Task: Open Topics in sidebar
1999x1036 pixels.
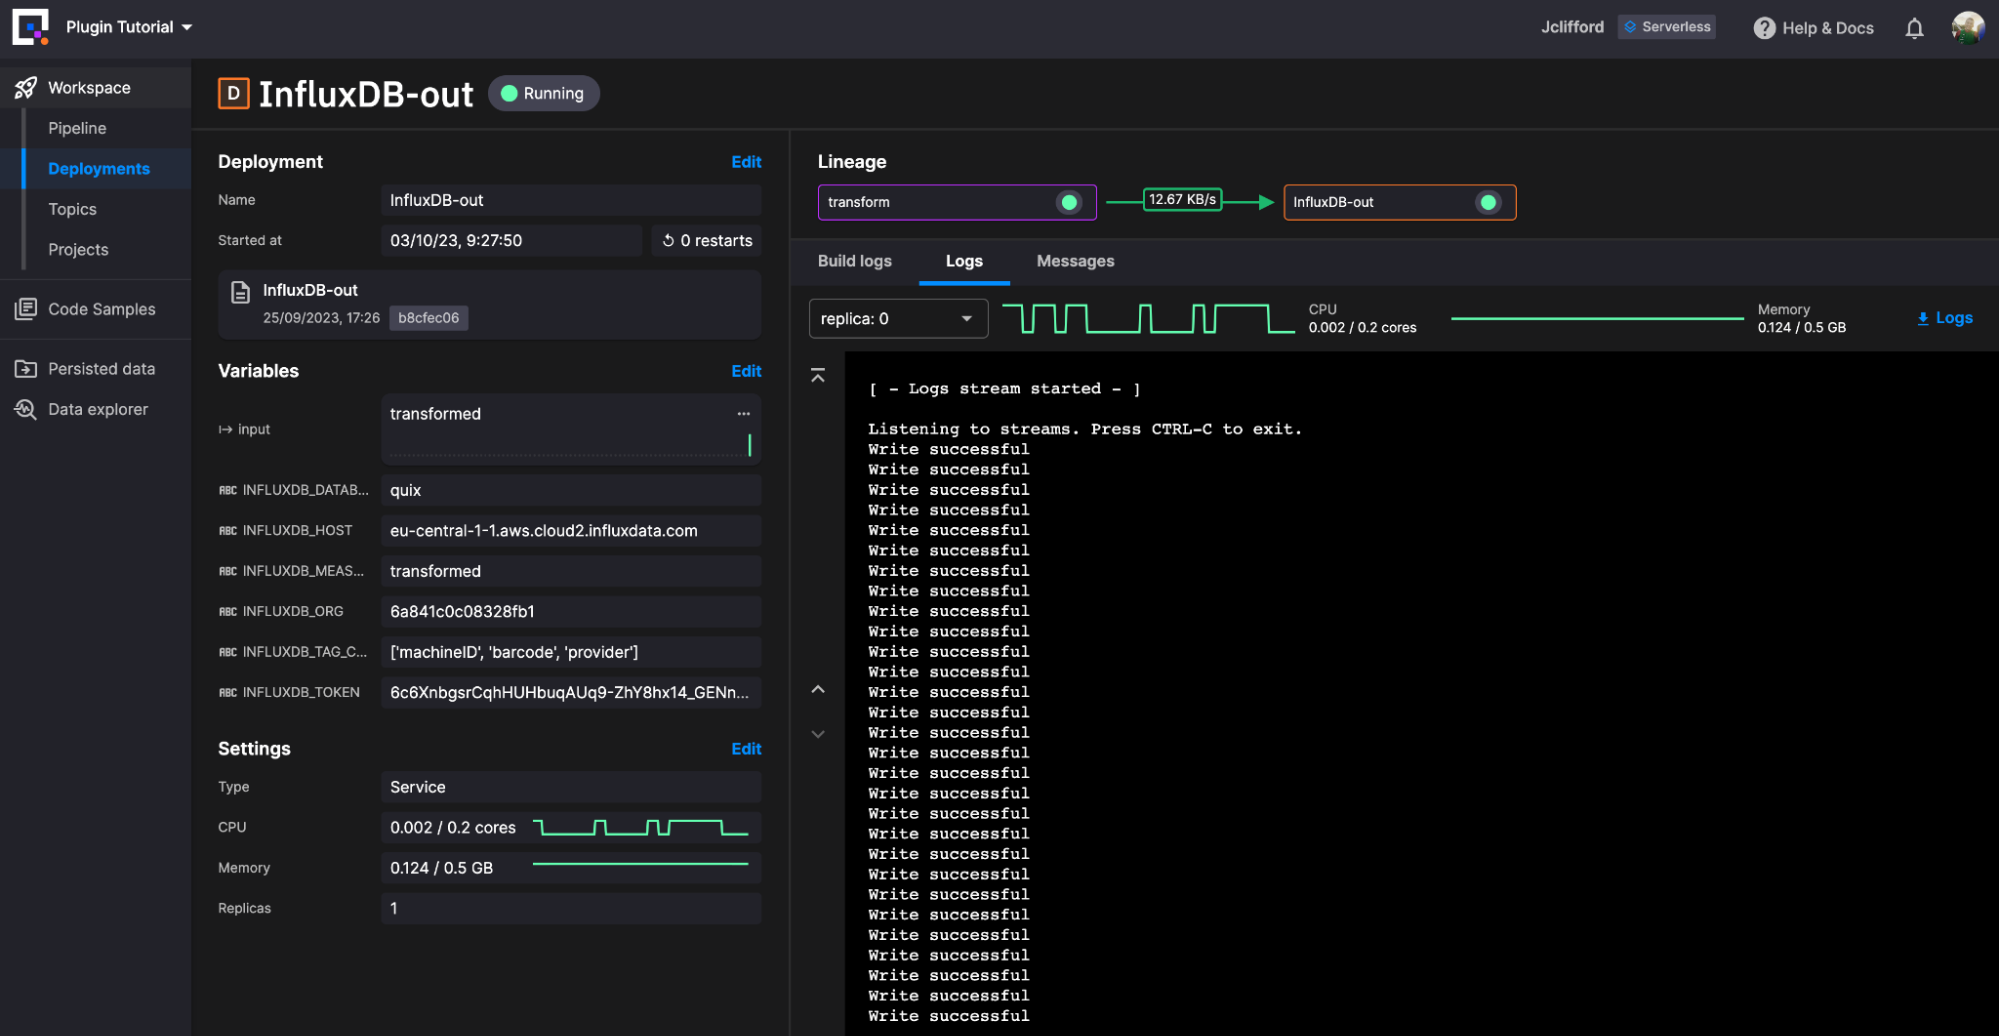Action: (x=72, y=209)
